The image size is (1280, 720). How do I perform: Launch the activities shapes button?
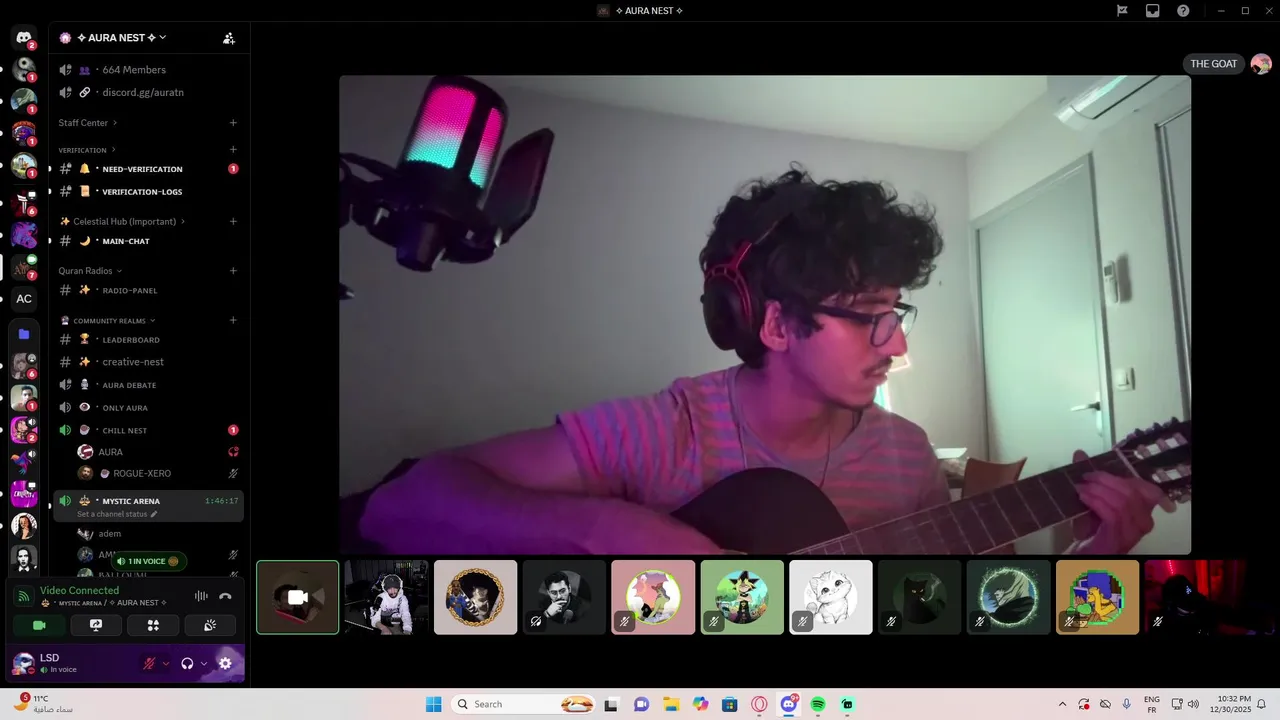153,625
